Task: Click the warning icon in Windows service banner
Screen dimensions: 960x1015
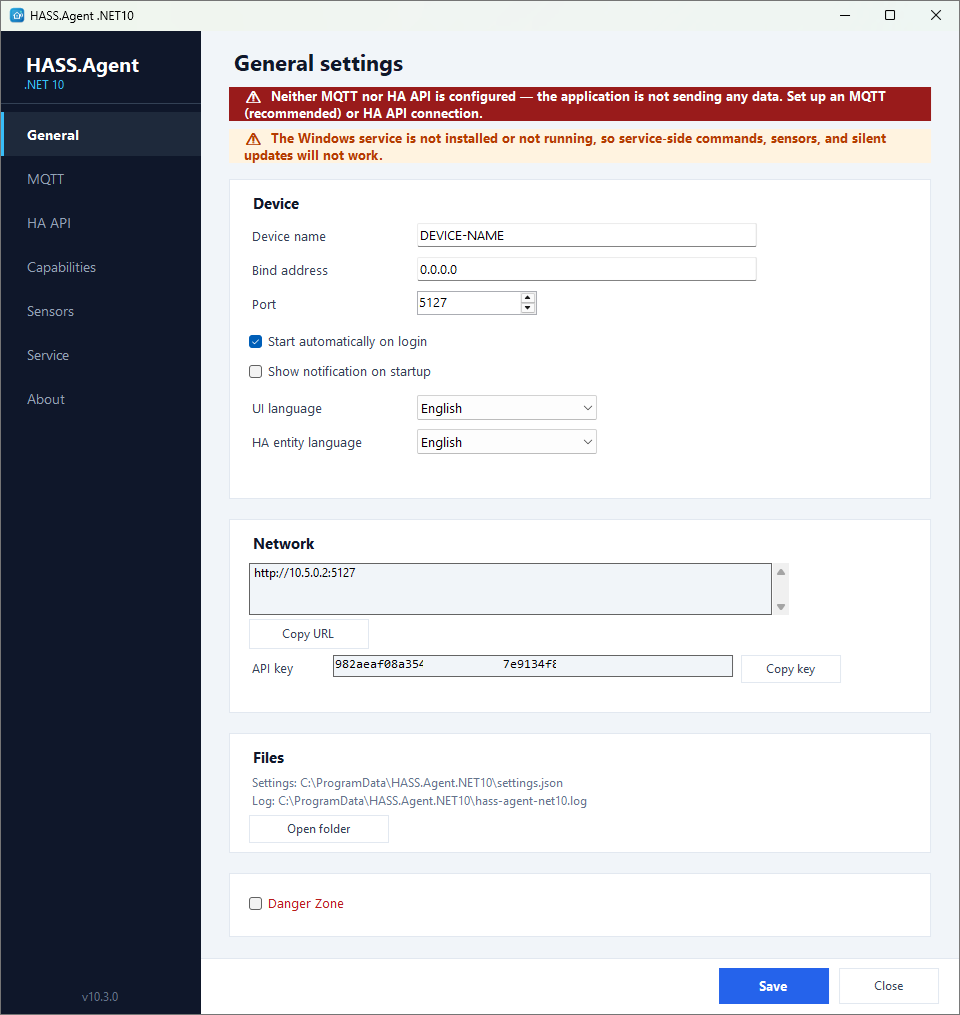Action: click(253, 139)
